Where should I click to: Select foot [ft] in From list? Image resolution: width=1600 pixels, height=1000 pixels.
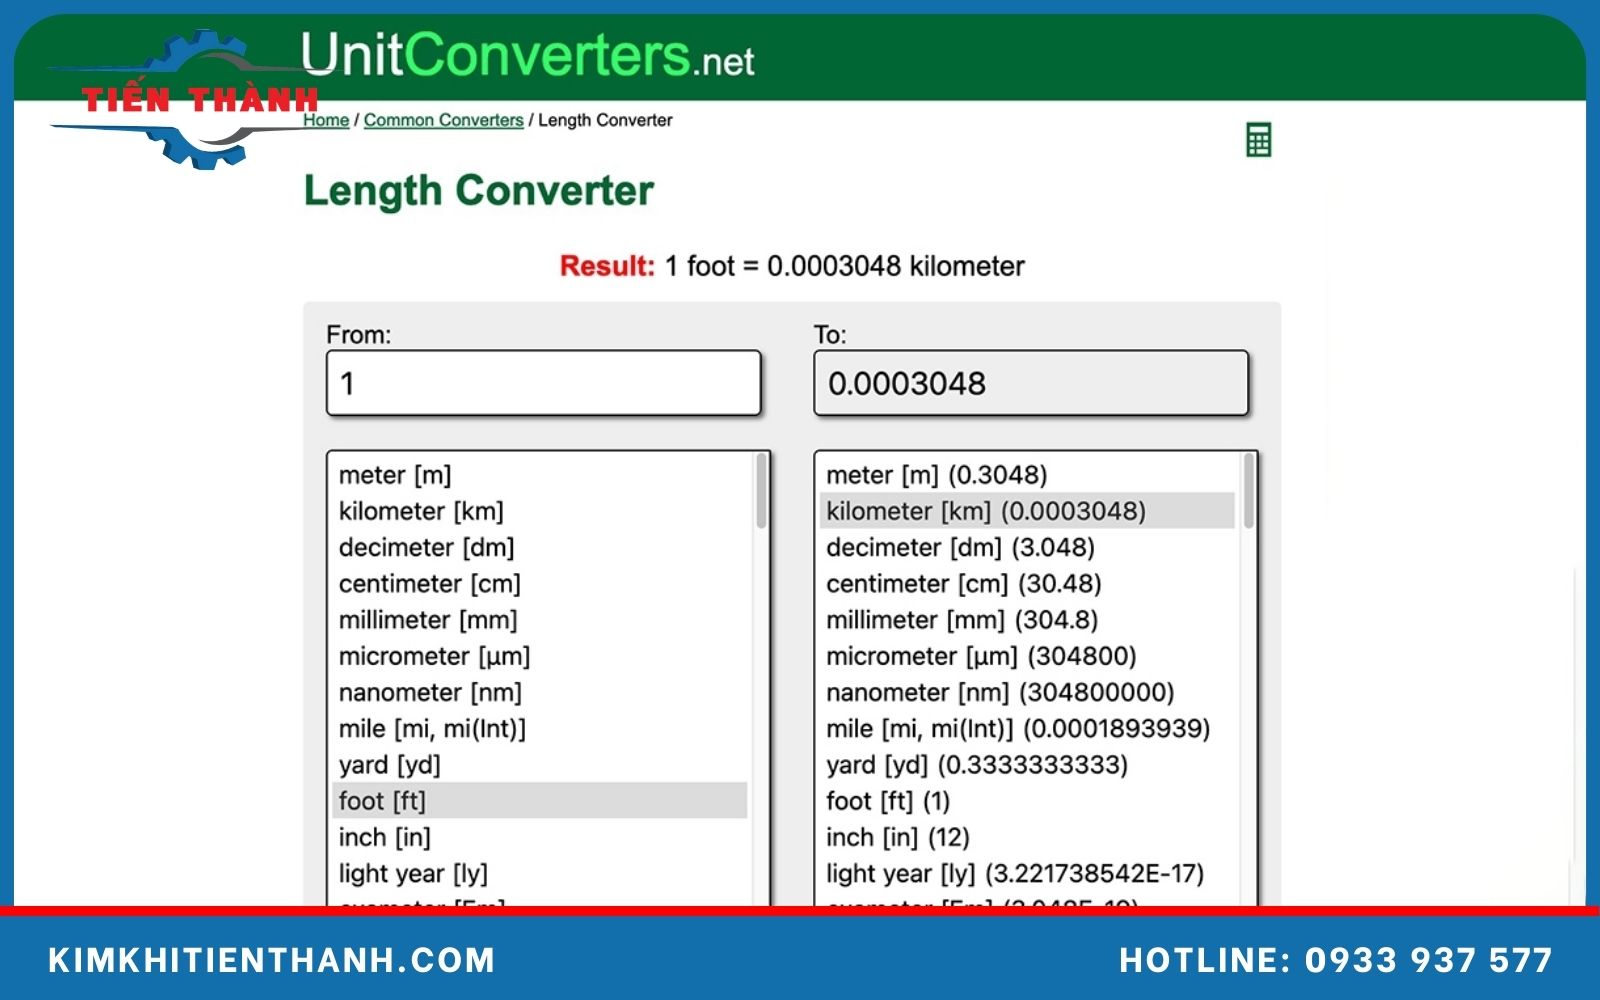pos(382,801)
